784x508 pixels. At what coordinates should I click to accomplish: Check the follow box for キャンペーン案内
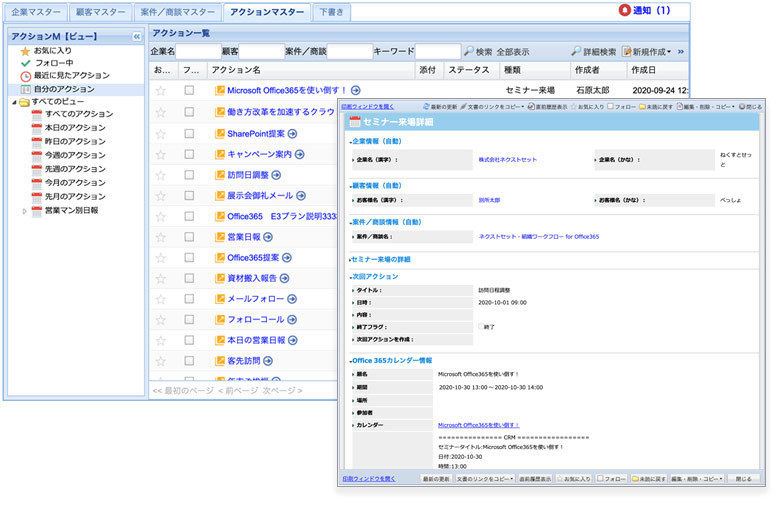[189, 154]
